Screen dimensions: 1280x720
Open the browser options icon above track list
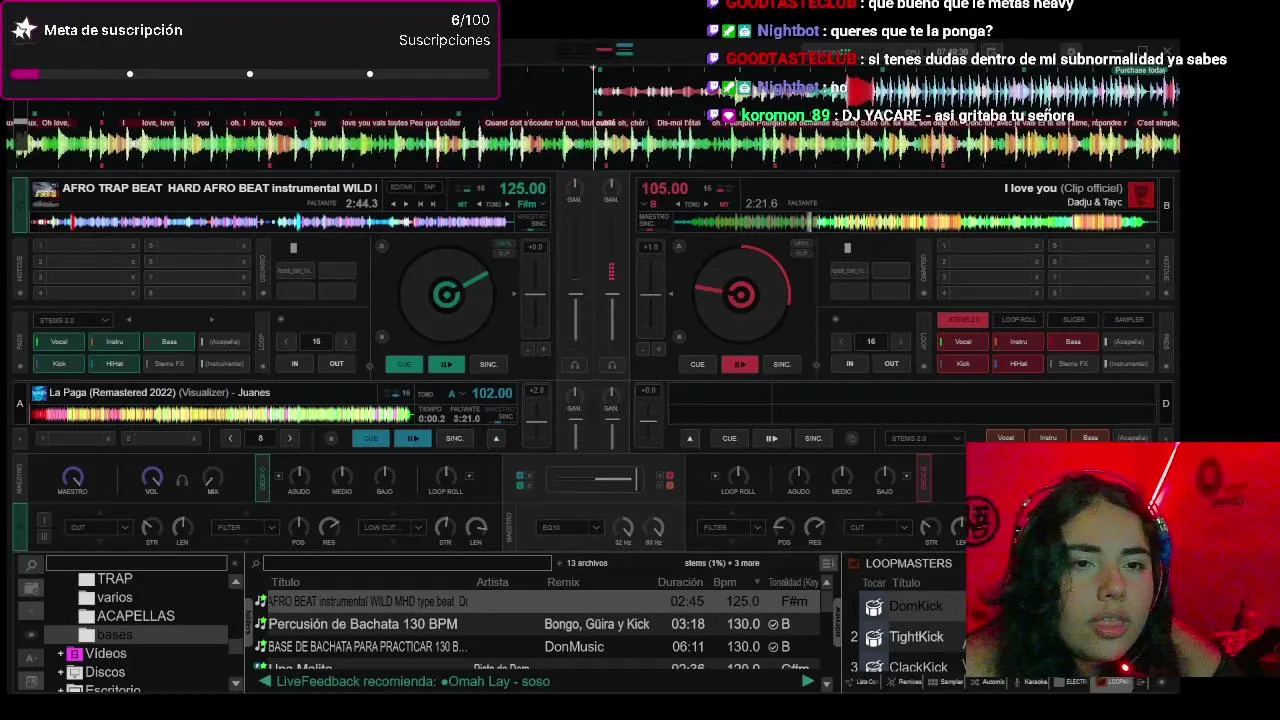(827, 563)
